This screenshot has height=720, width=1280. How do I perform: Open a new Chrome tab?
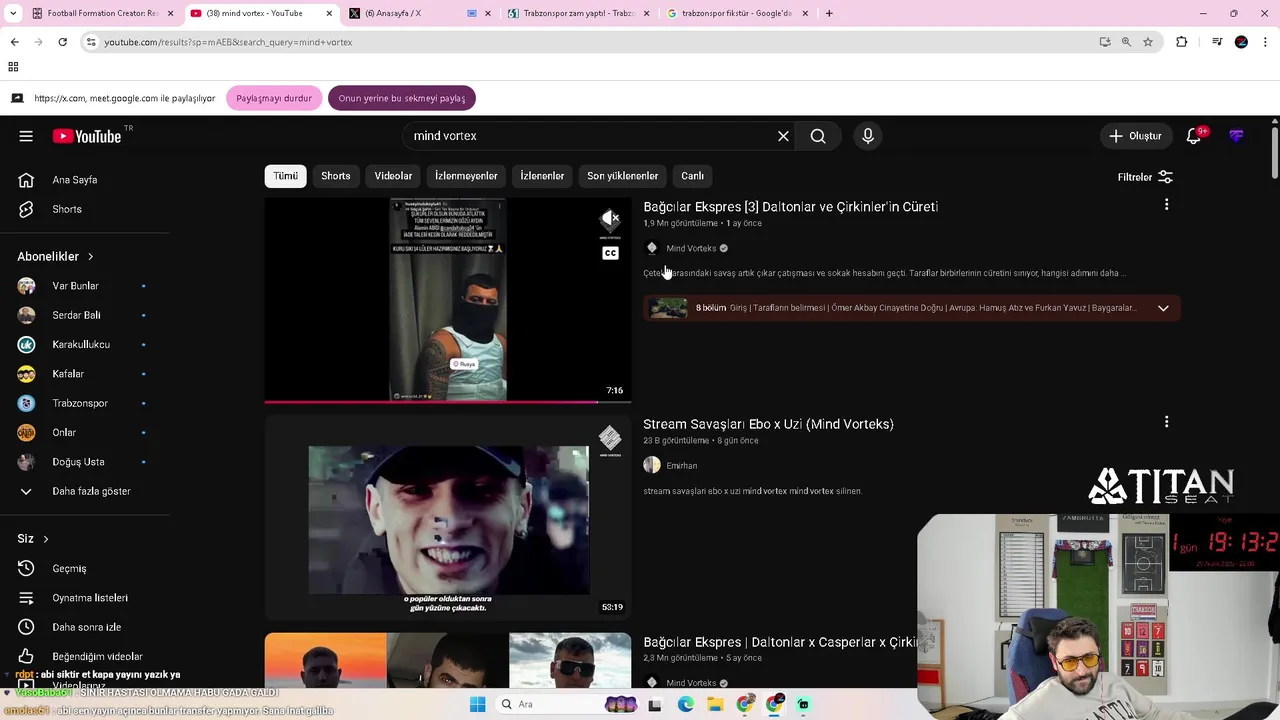click(x=829, y=13)
